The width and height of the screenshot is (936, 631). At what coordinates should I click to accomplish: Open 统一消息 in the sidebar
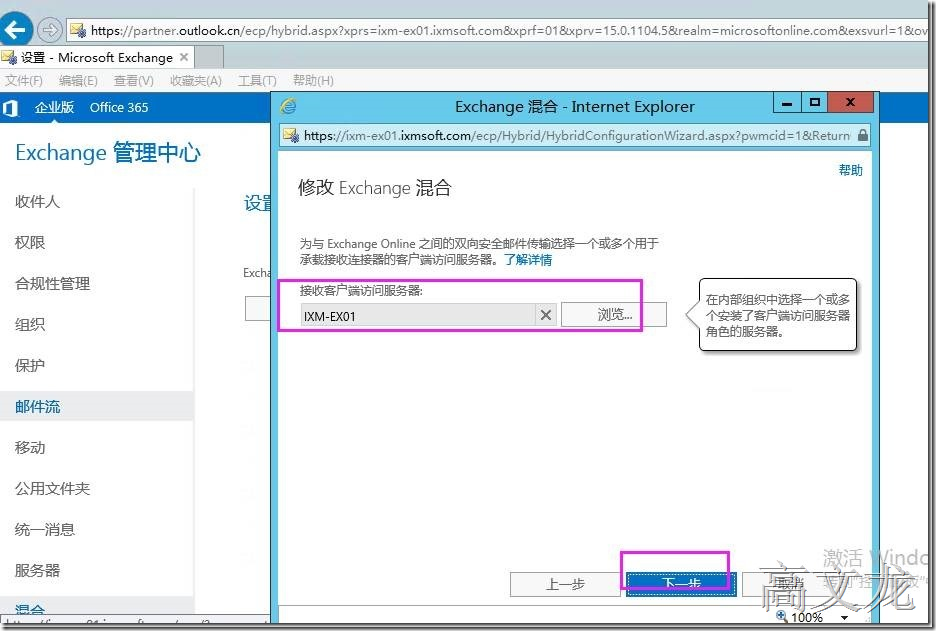click(x=45, y=530)
